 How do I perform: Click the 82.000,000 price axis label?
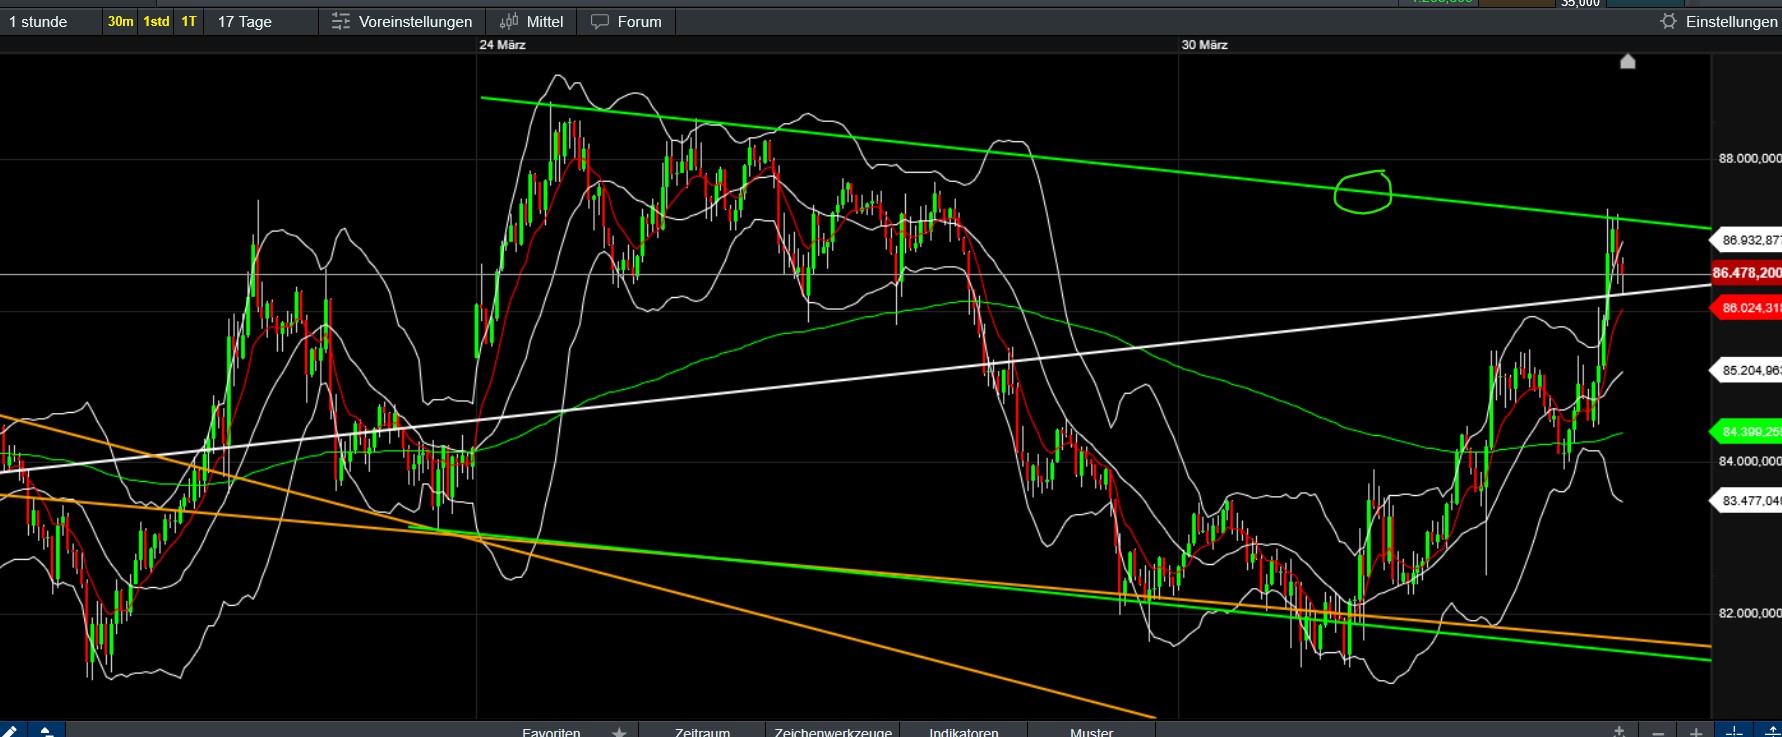pos(1750,613)
